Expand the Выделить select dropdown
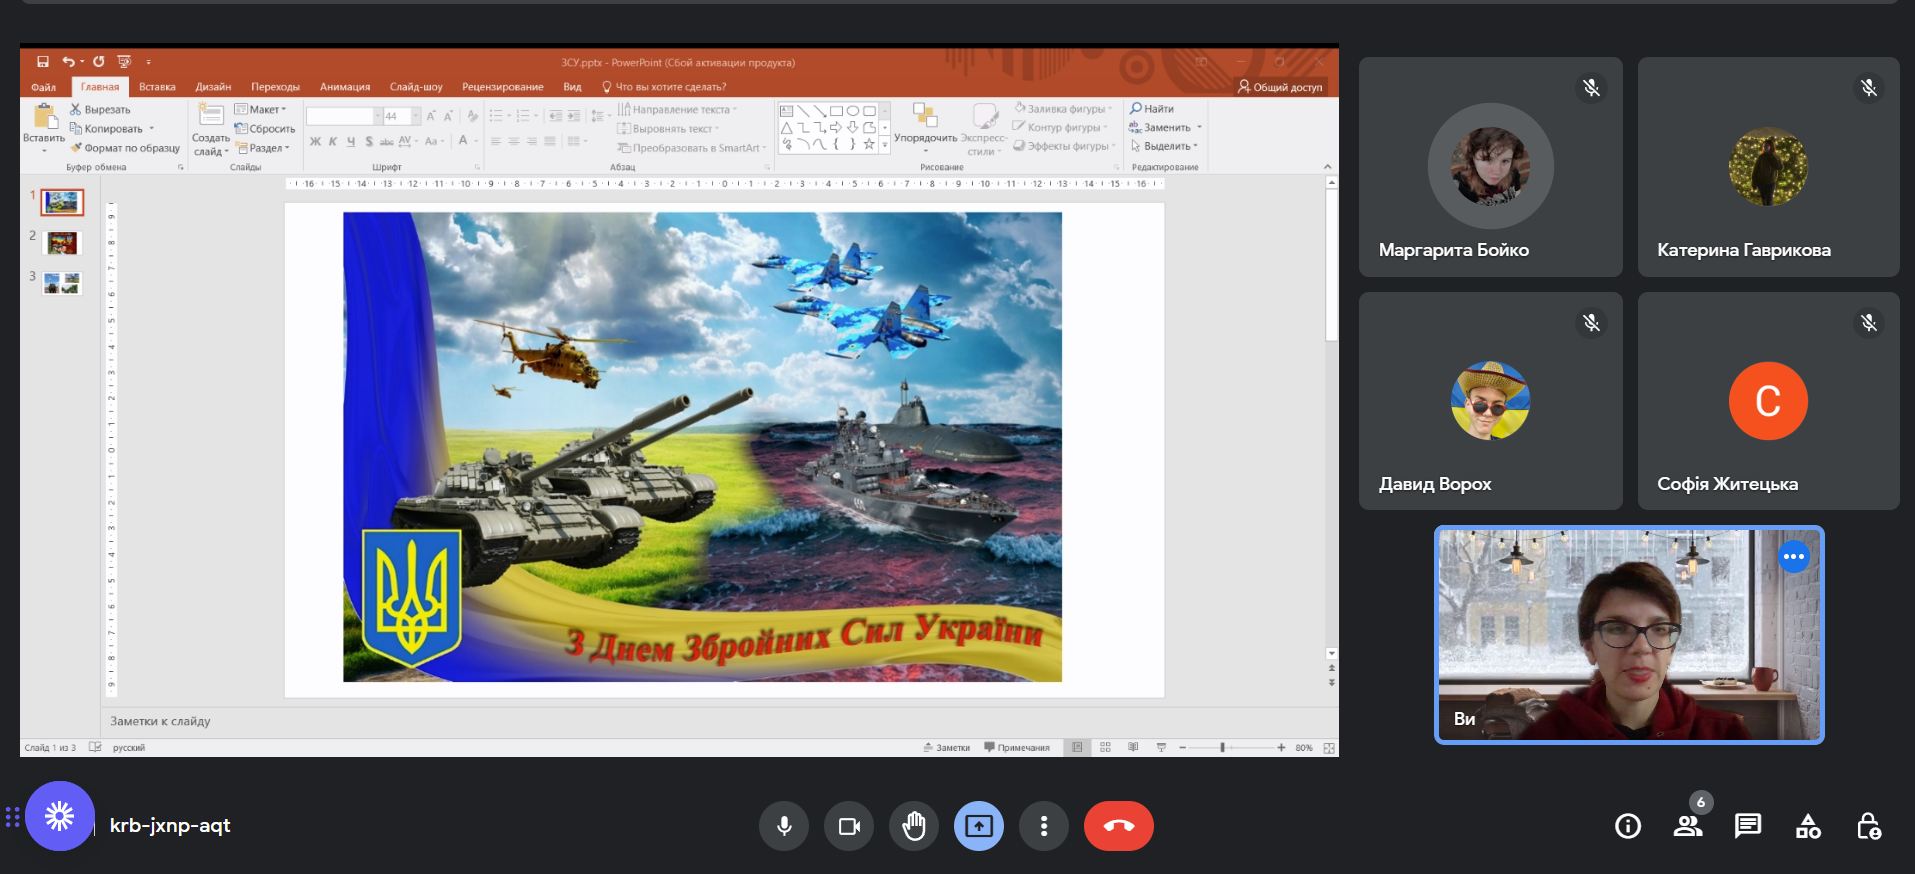This screenshot has width=1915, height=874. tap(1165, 146)
